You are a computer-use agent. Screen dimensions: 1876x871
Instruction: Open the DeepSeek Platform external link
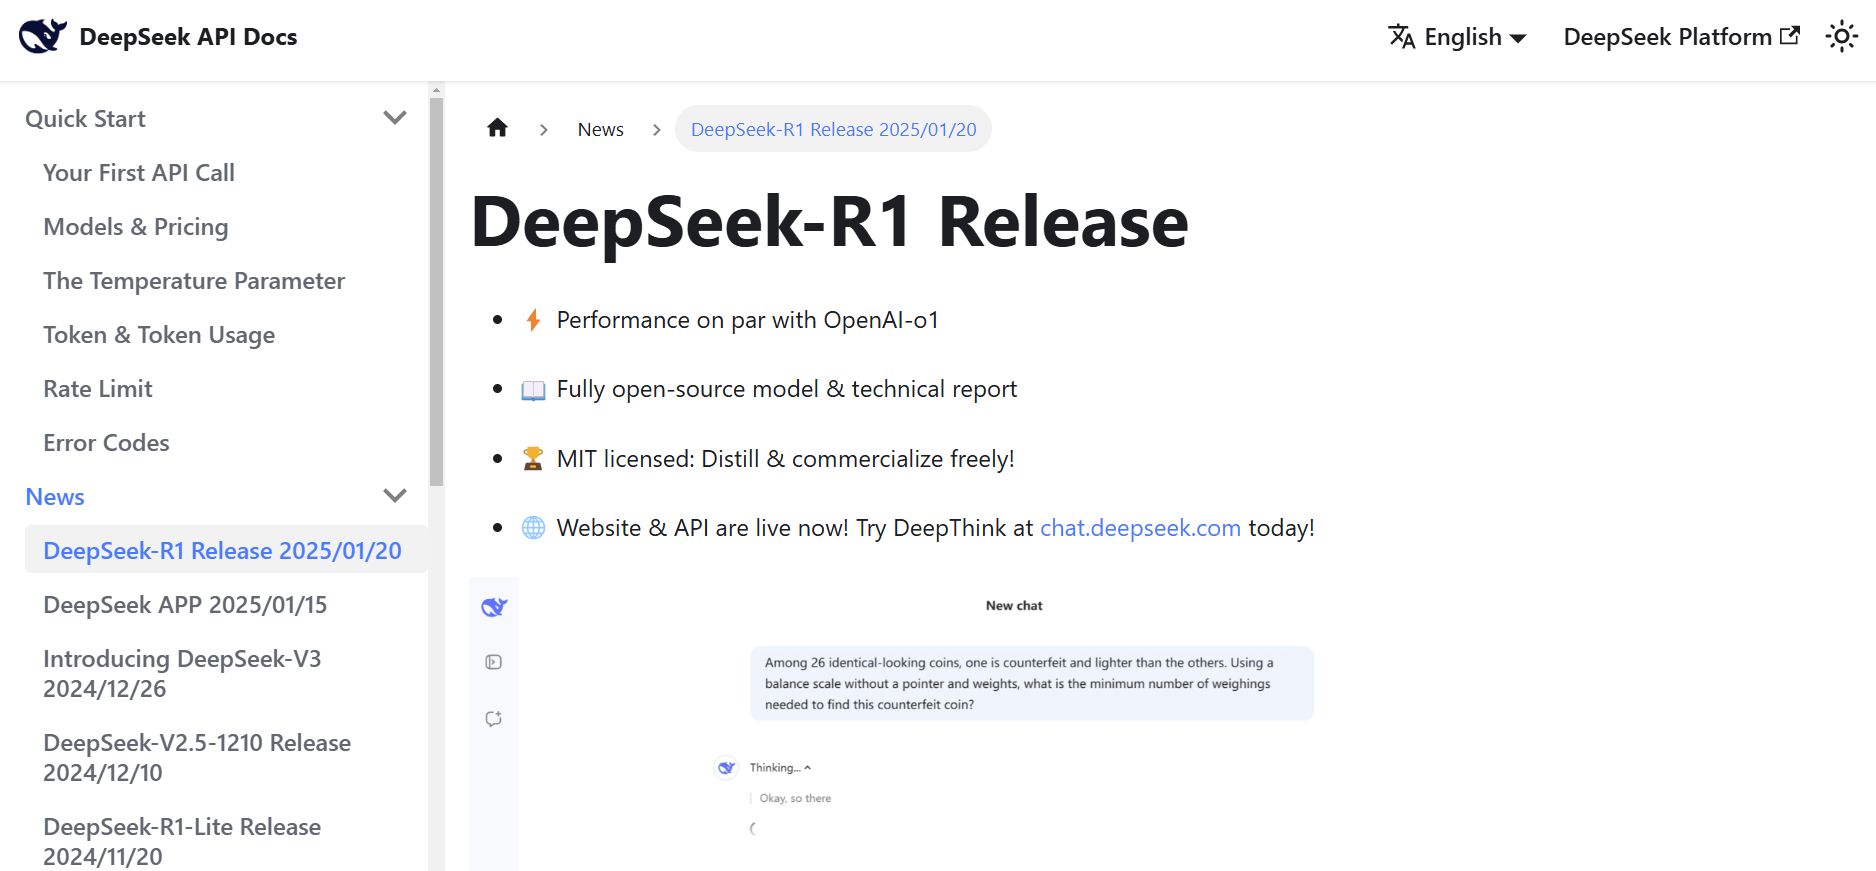pyautogui.click(x=1681, y=37)
